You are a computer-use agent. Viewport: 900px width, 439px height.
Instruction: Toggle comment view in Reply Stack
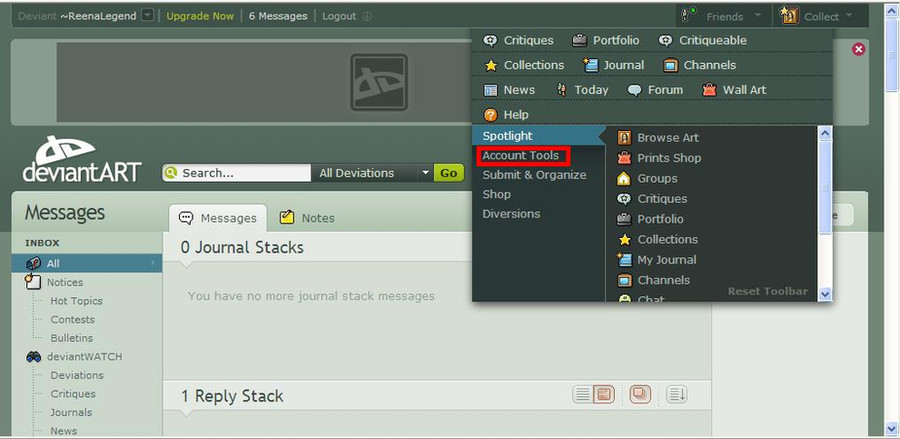640,395
